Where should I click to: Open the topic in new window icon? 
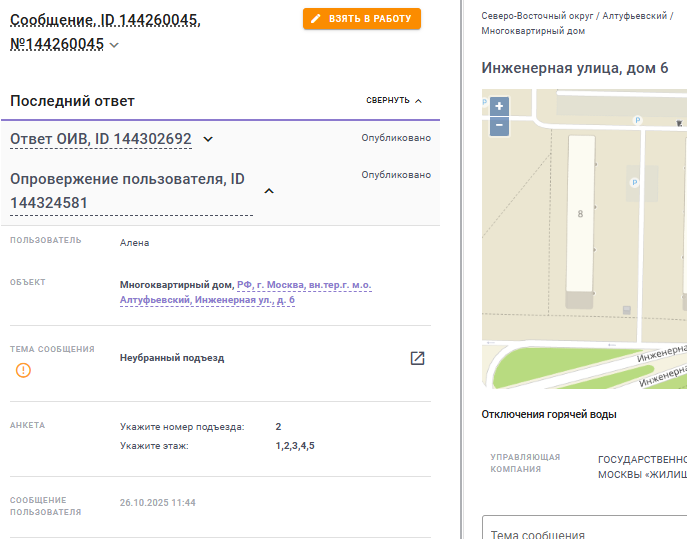click(417, 358)
